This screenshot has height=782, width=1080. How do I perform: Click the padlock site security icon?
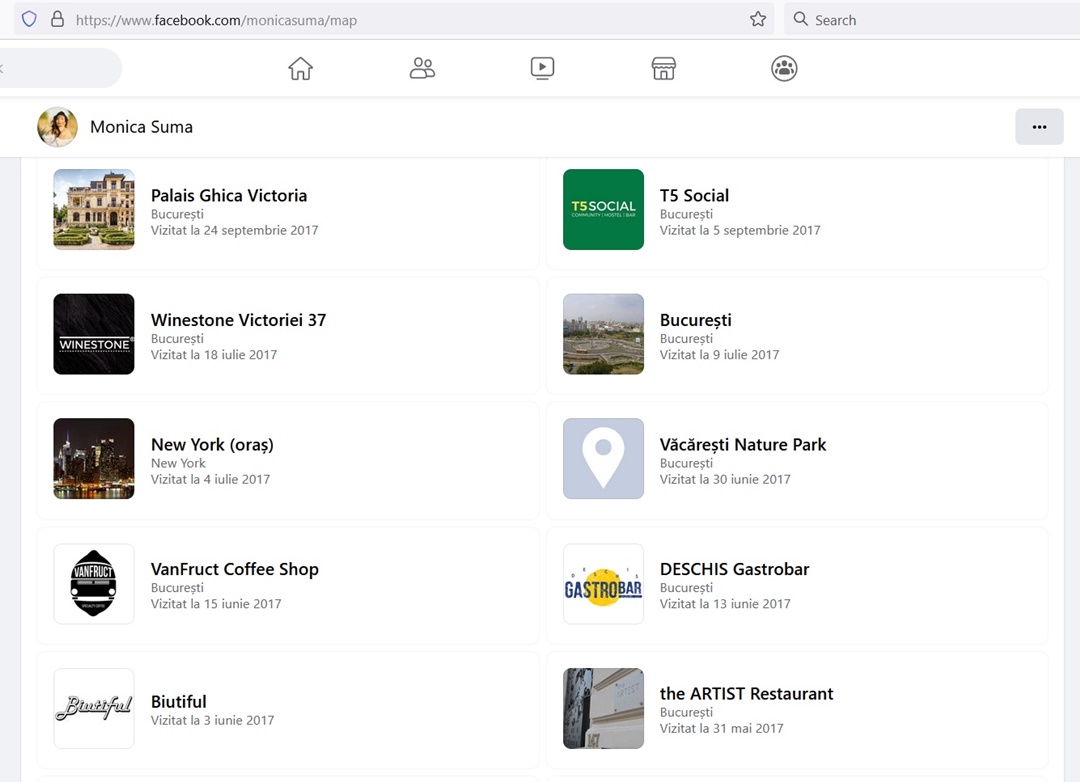tap(57, 19)
